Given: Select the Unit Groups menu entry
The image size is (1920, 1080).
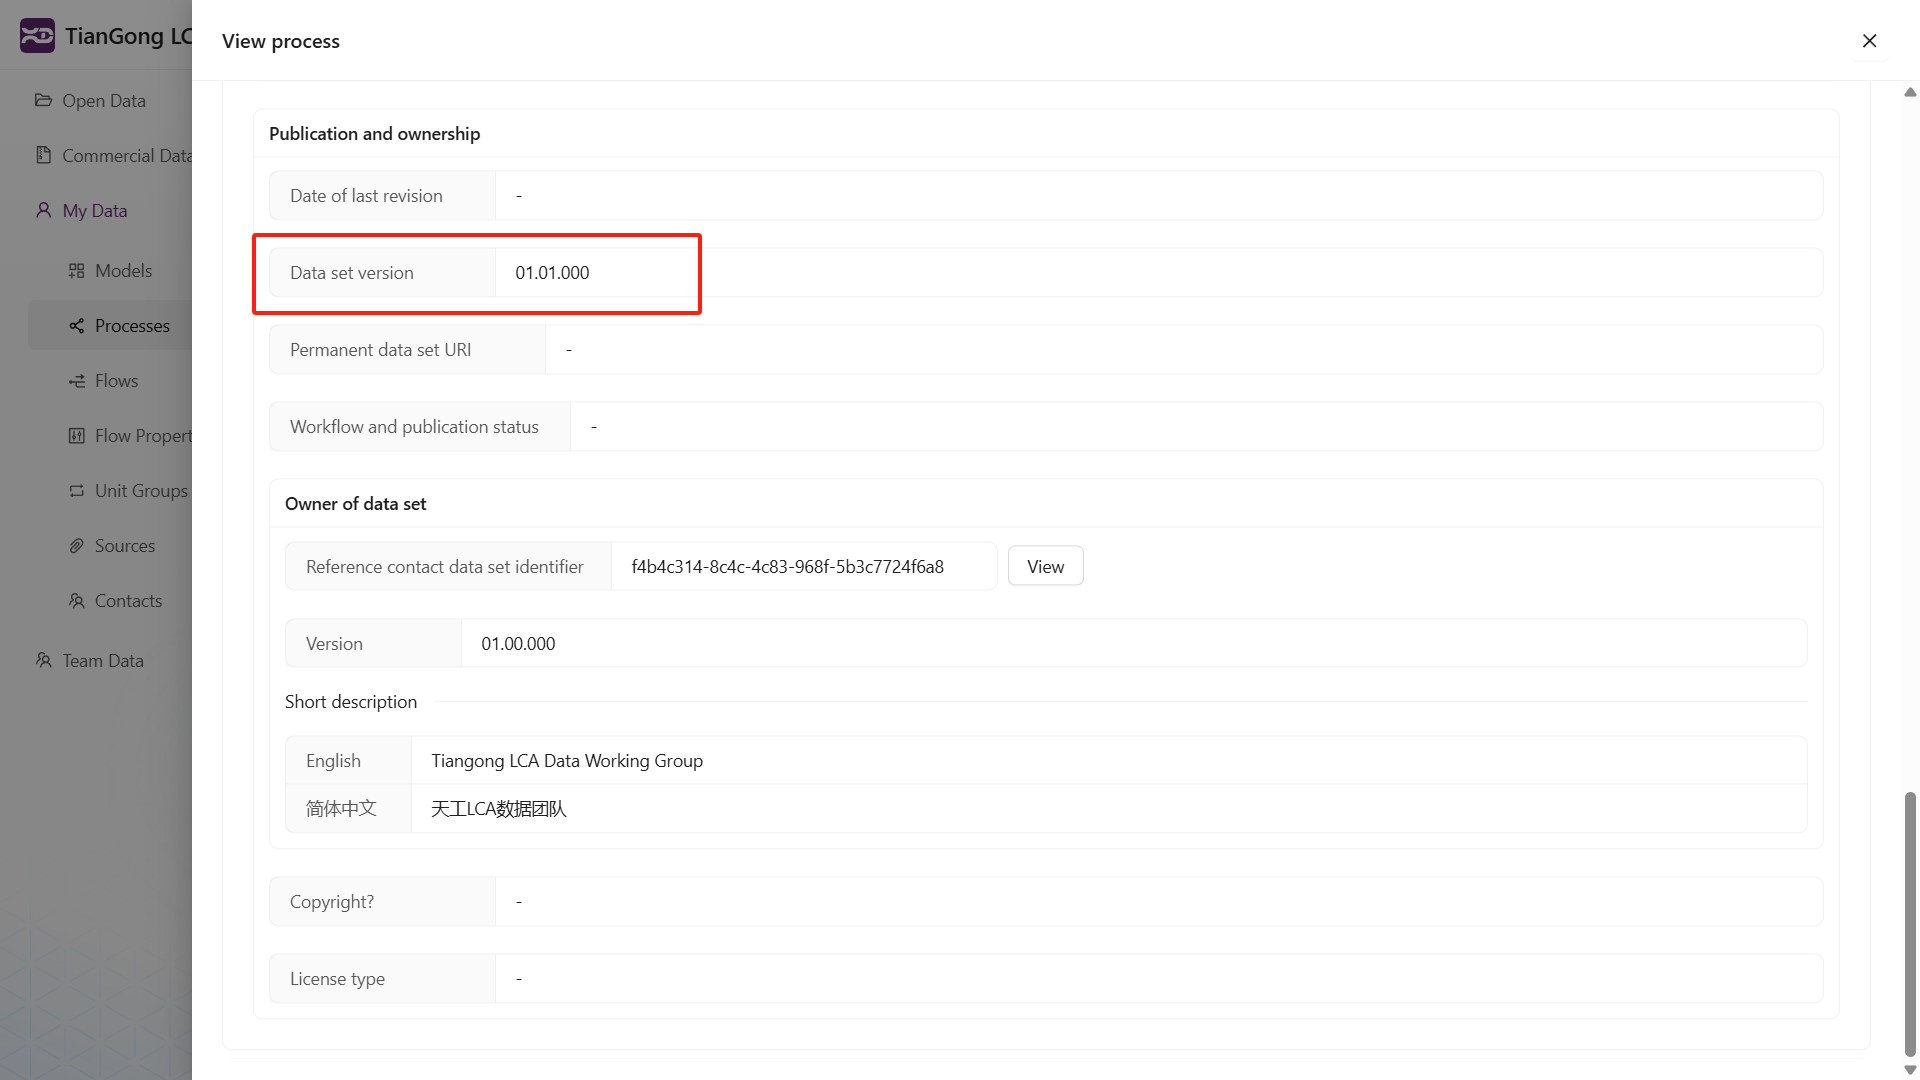Looking at the screenshot, I should pyautogui.click(x=141, y=491).
